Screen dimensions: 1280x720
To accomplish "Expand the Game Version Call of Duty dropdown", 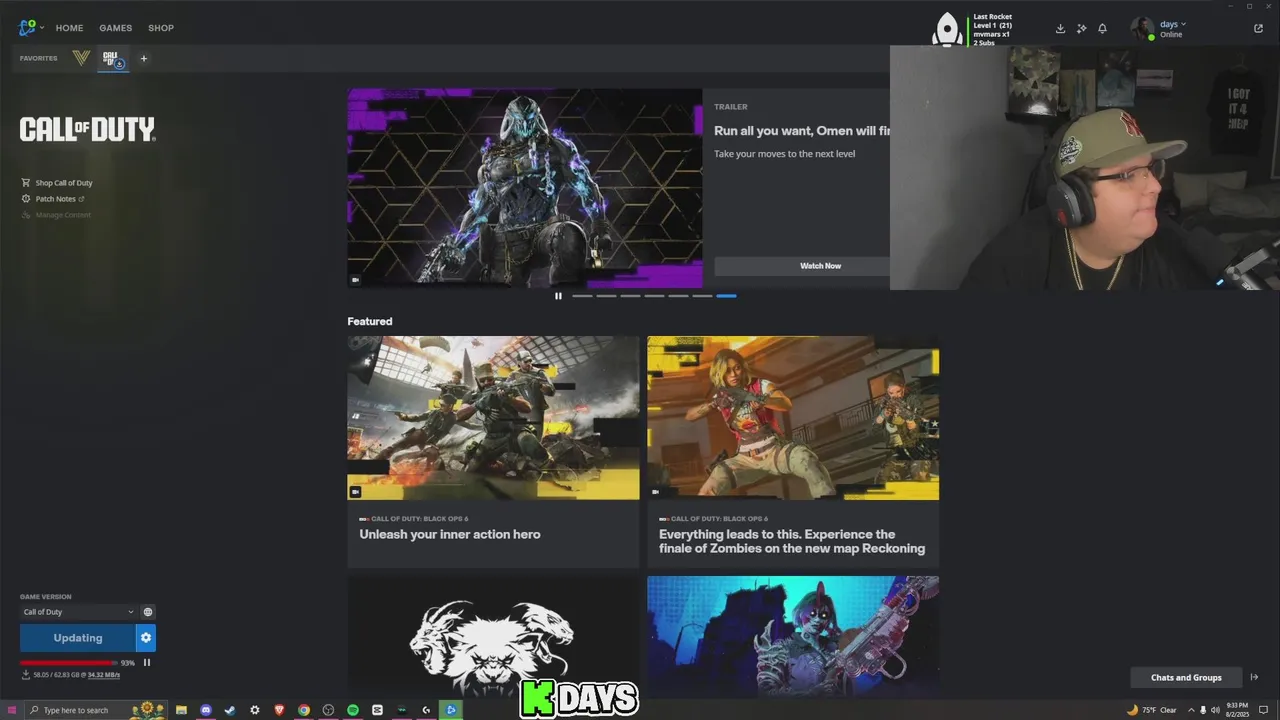I will pos(78,612).
